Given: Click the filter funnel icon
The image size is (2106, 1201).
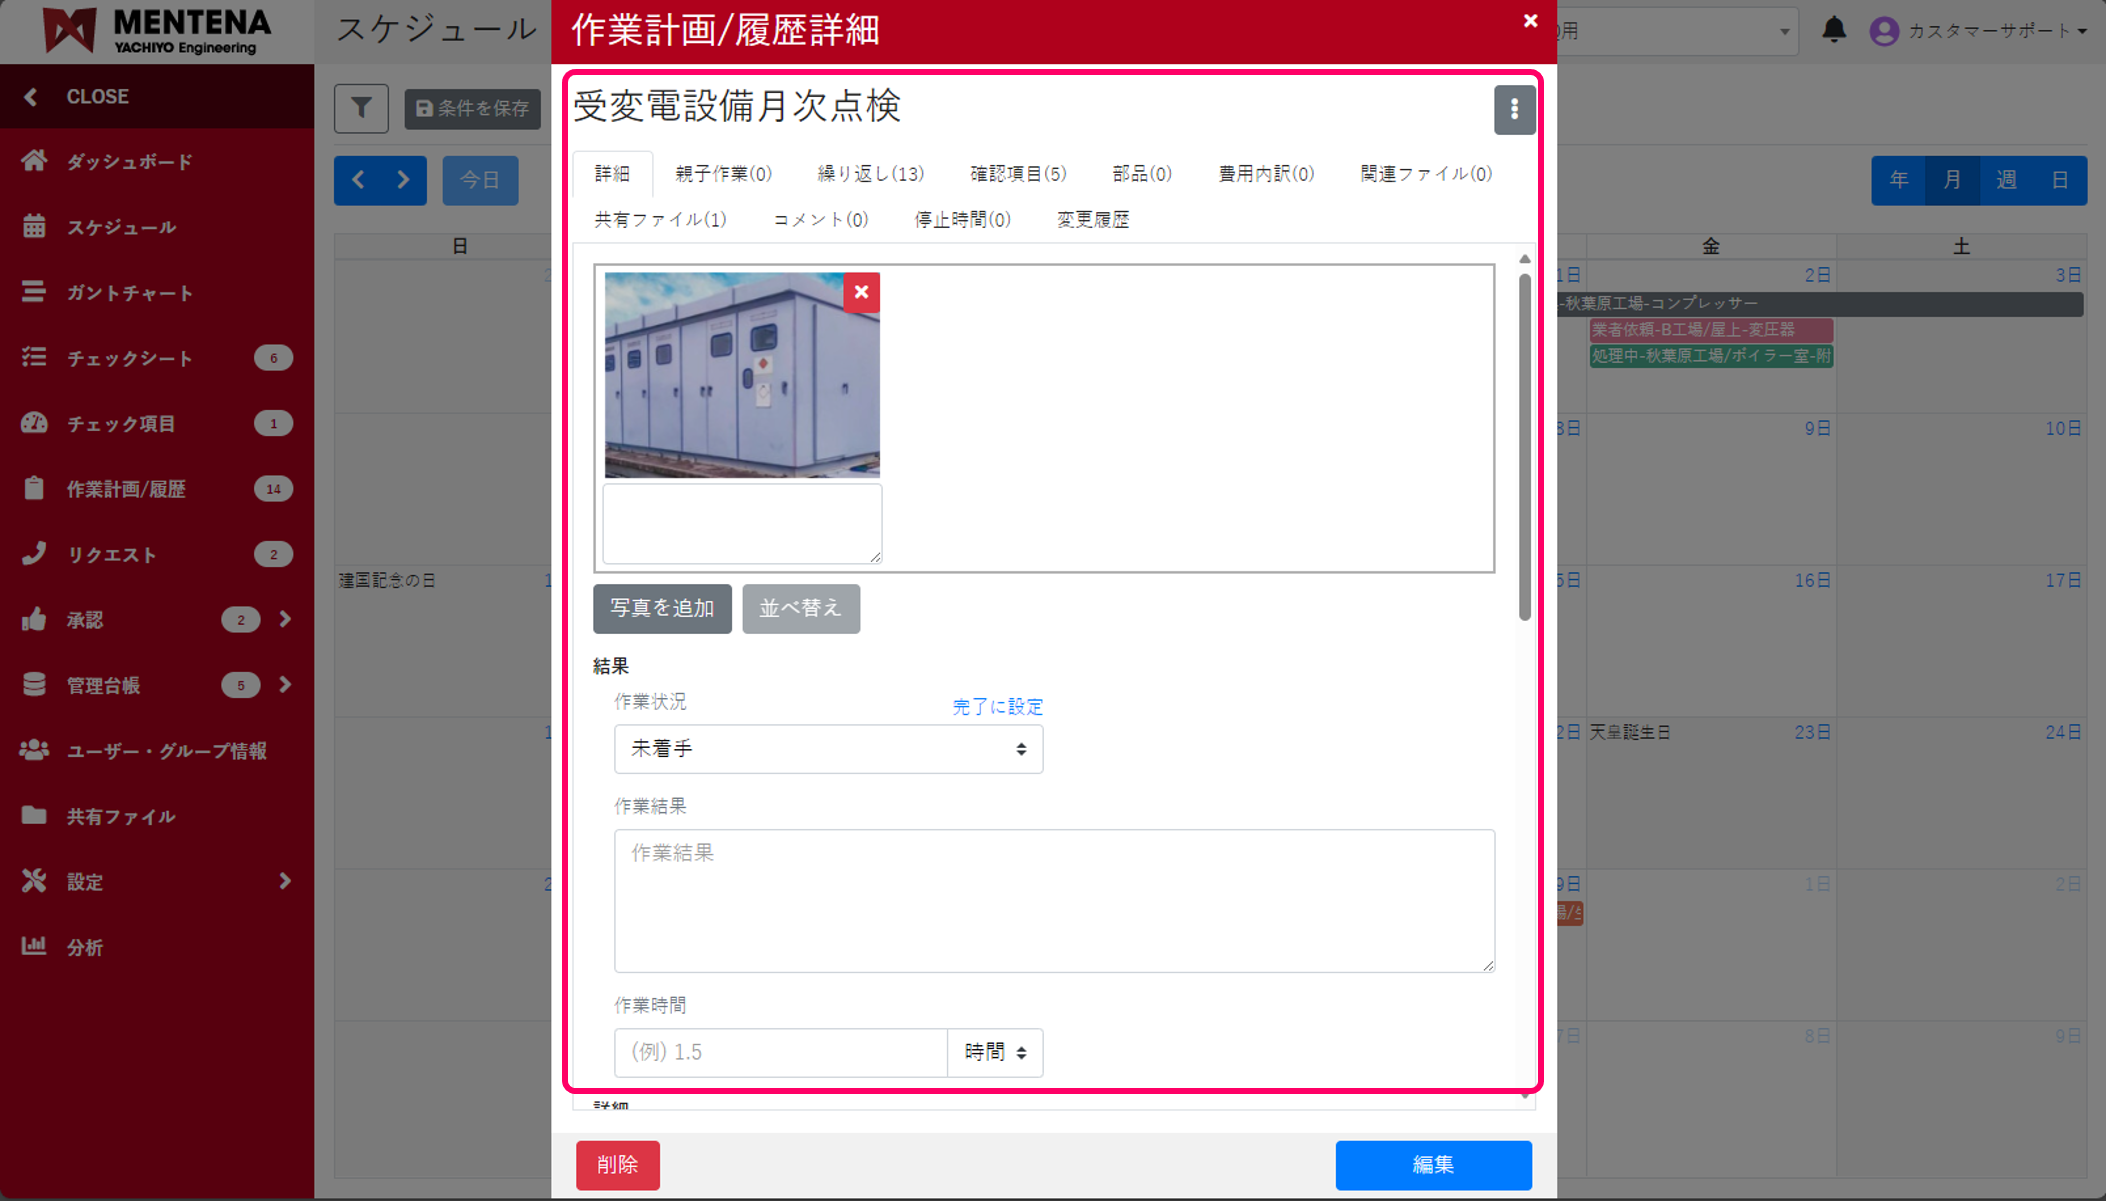Looking at the screenshot, I should [x=361, y=108].
